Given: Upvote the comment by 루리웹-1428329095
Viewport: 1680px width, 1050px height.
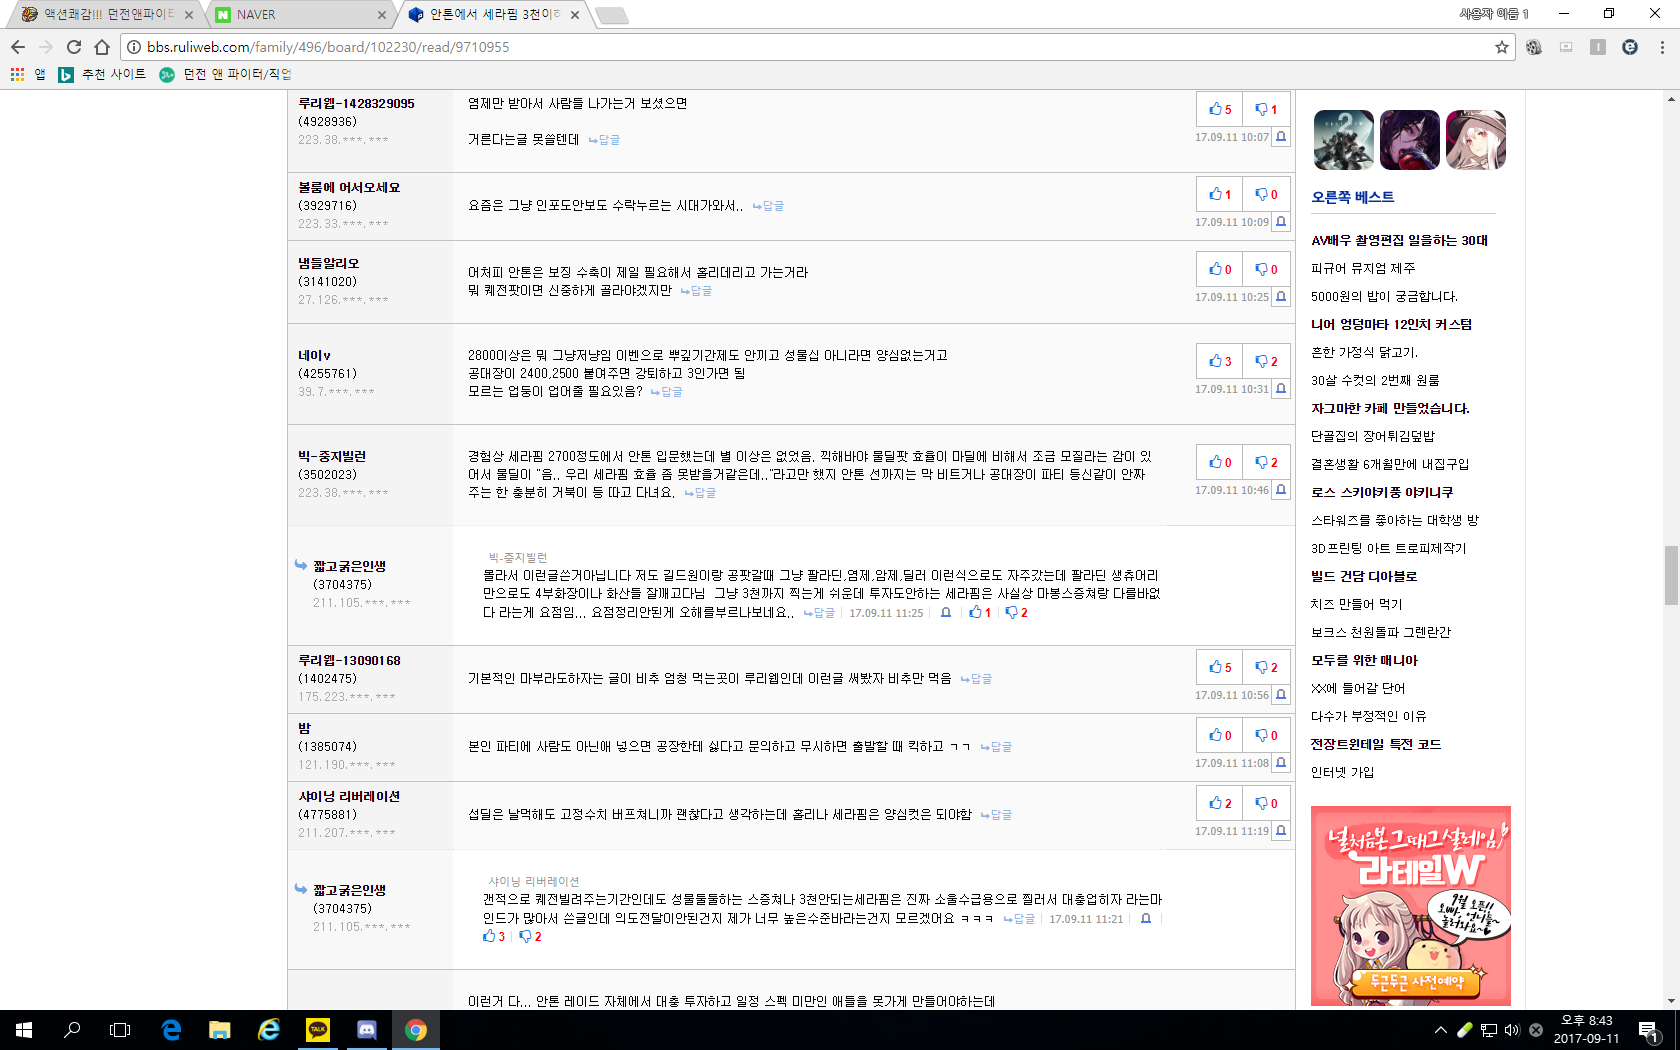Looking at the screenshot, I should click(x=1220, y=109).
